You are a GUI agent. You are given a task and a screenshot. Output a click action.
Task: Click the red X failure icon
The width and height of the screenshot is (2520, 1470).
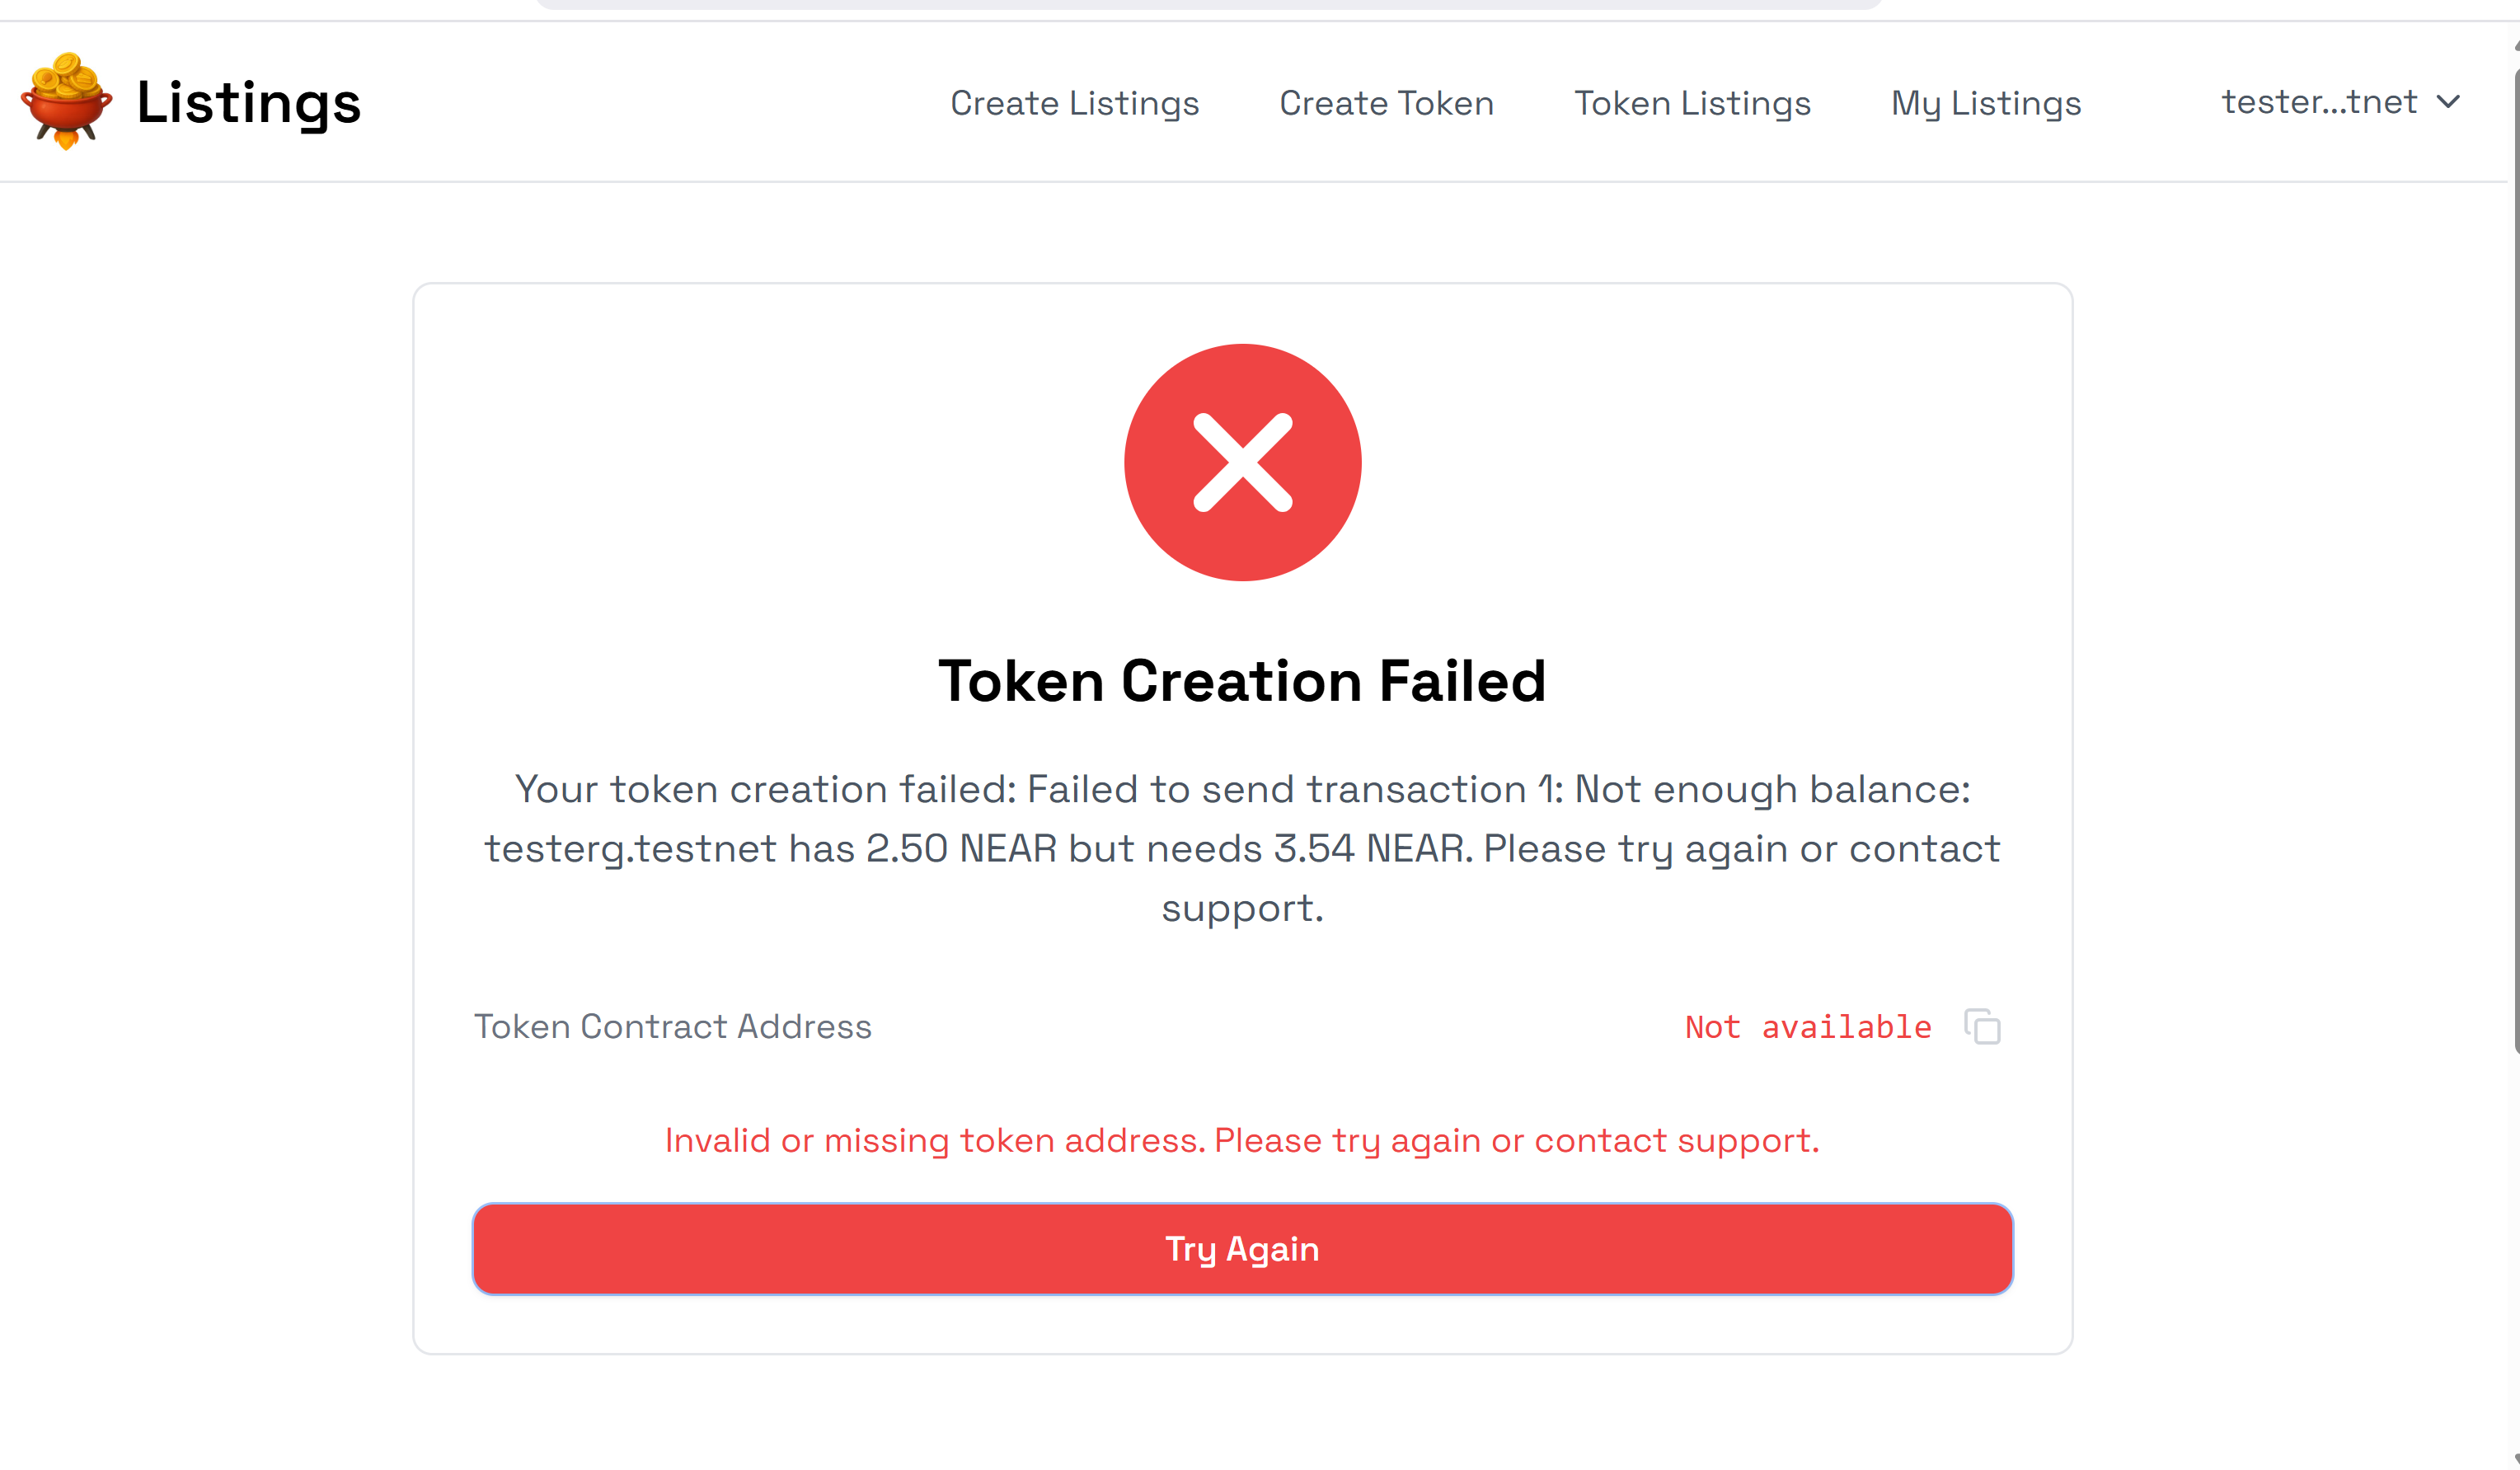coord(1242,462)
